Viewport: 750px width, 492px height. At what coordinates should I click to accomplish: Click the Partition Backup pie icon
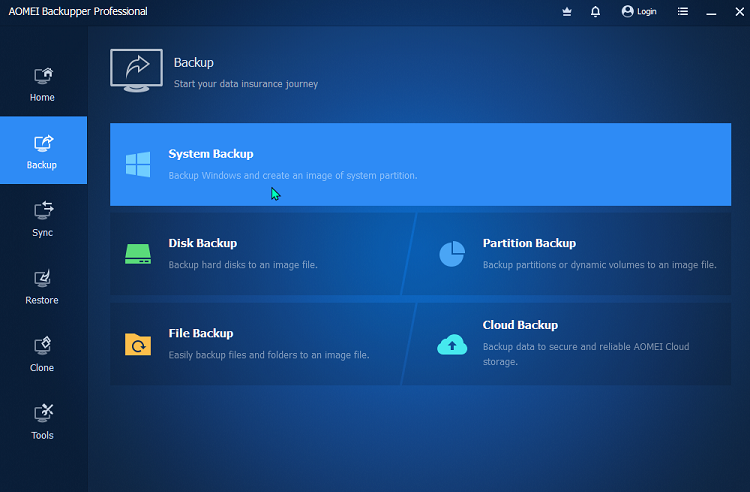coord(452,254)
